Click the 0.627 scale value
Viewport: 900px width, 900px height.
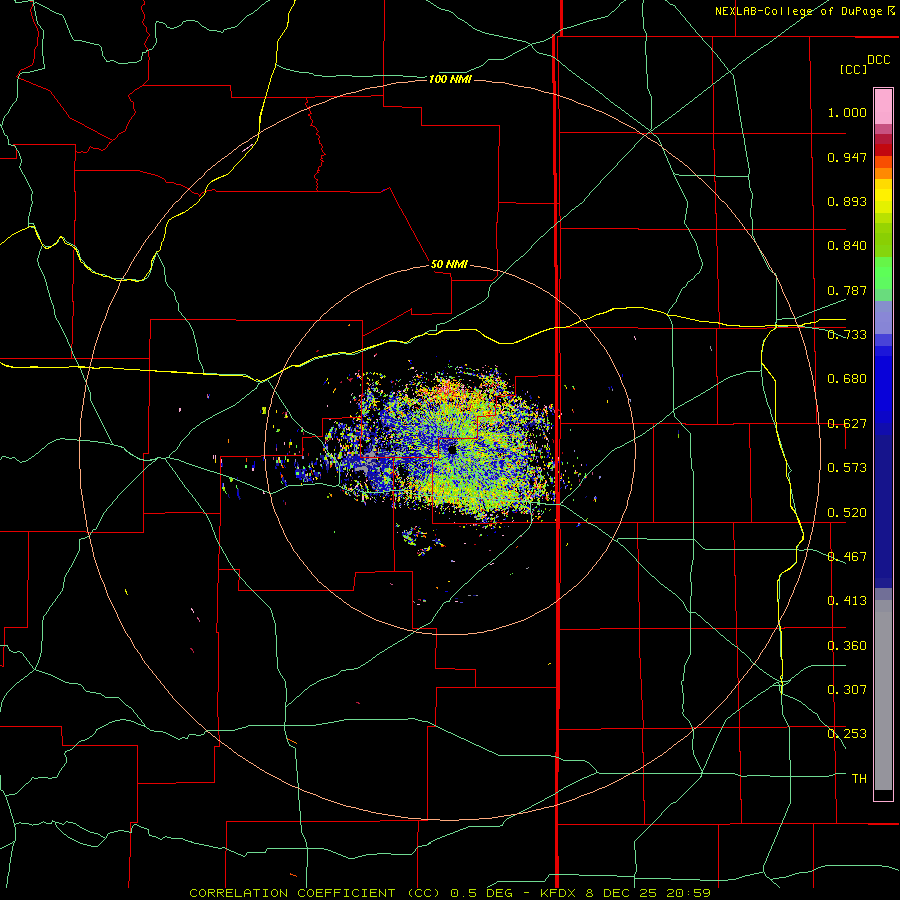tap(847, 424)
